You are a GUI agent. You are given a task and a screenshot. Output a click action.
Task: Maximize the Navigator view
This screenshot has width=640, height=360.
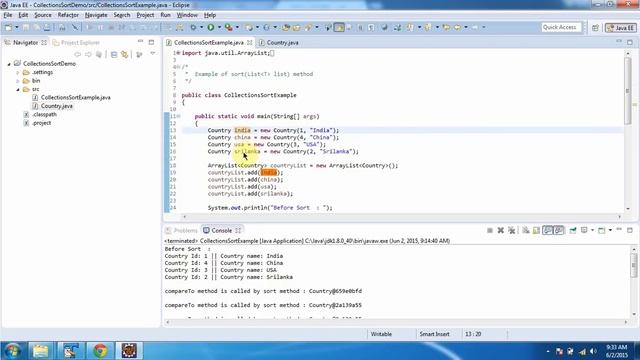[x=151, y=42]
